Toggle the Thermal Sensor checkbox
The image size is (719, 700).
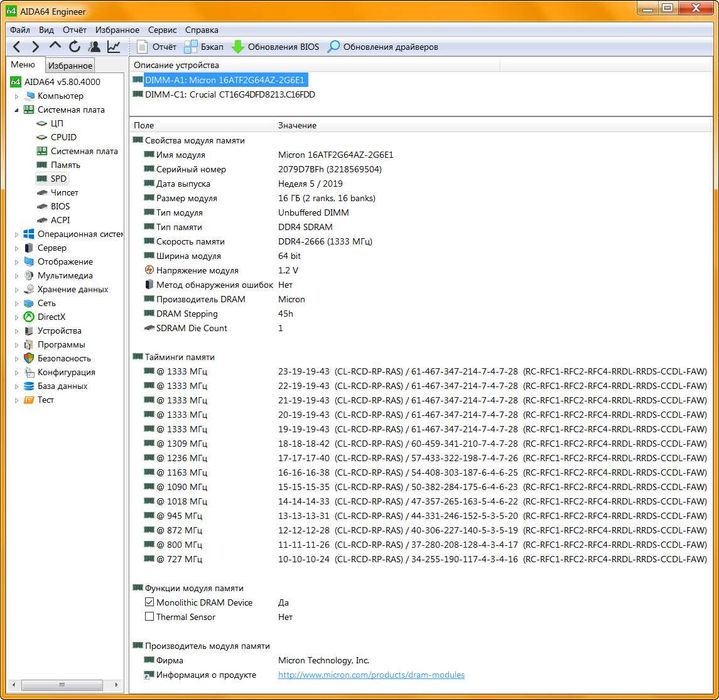149,617
